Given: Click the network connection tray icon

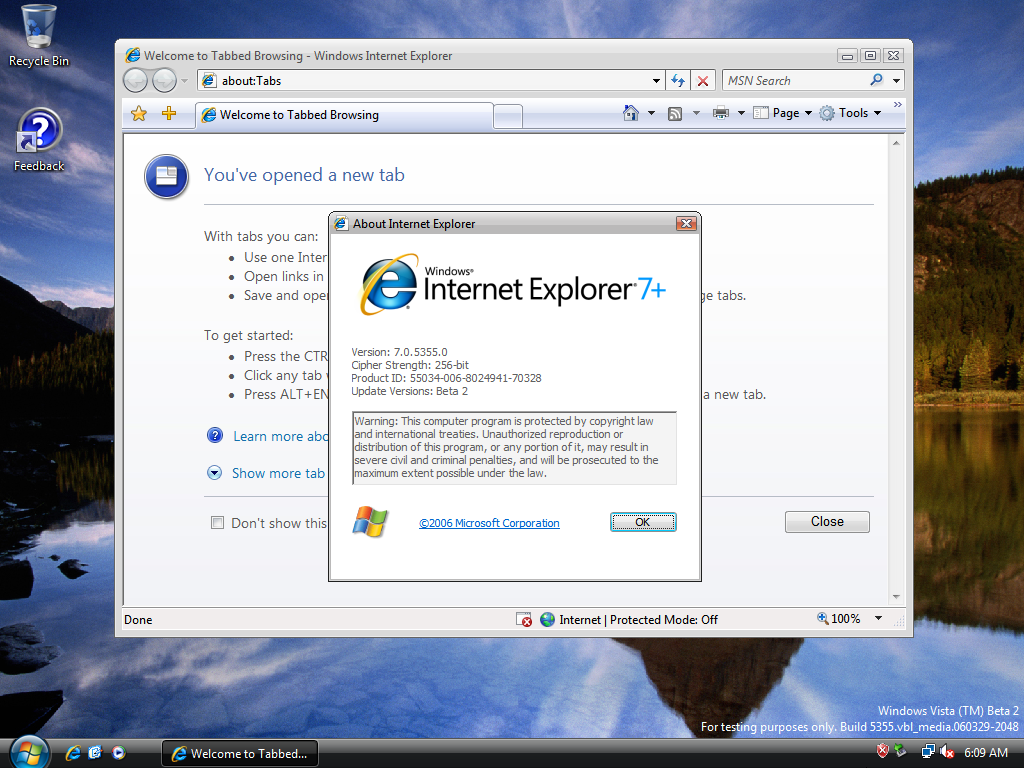Looking at the screenshot, I should 927,752.
